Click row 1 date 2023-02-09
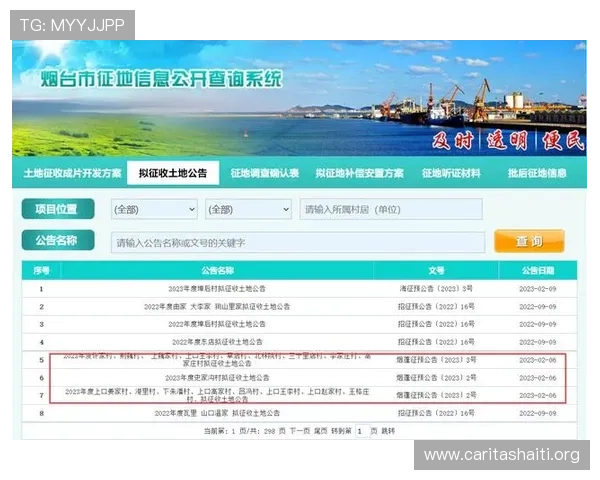The height and width of the screenshot is (480, 600). 538,289
